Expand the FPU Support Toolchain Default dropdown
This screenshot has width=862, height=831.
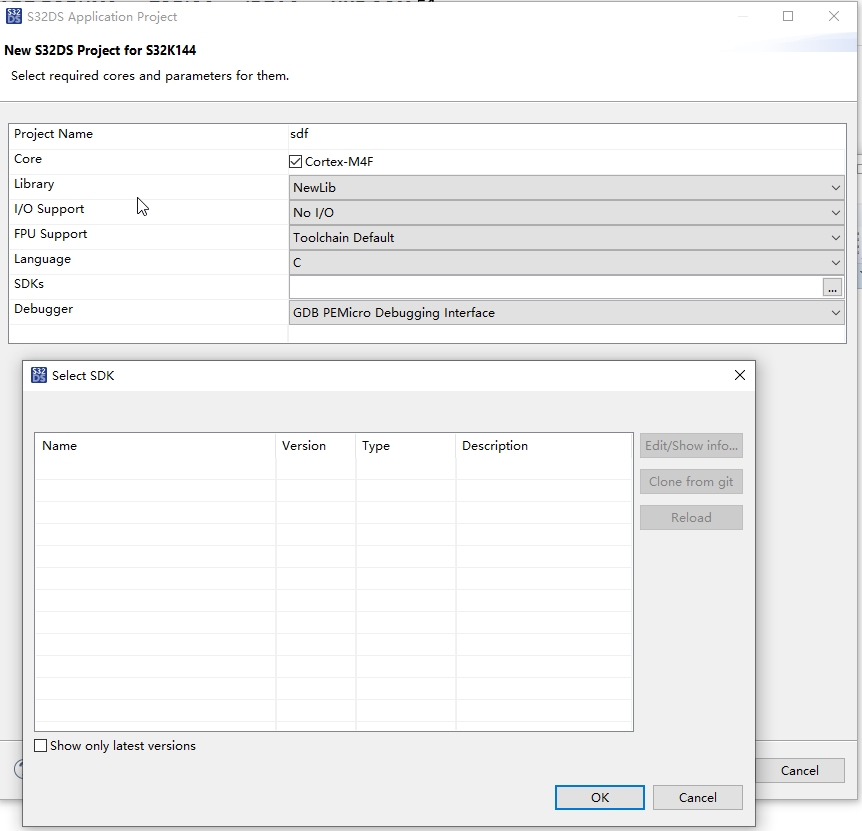(x=566, y=238)
